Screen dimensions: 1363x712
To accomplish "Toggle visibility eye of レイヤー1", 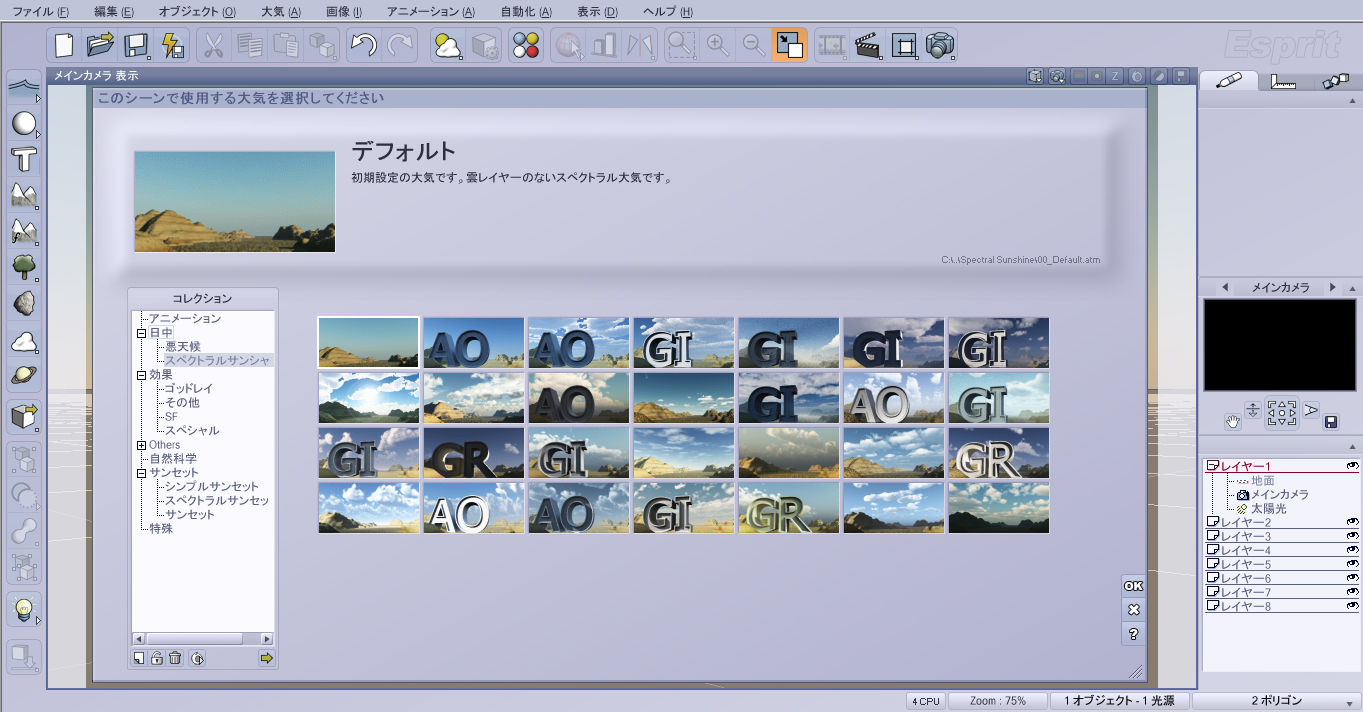I will 1352,466.
